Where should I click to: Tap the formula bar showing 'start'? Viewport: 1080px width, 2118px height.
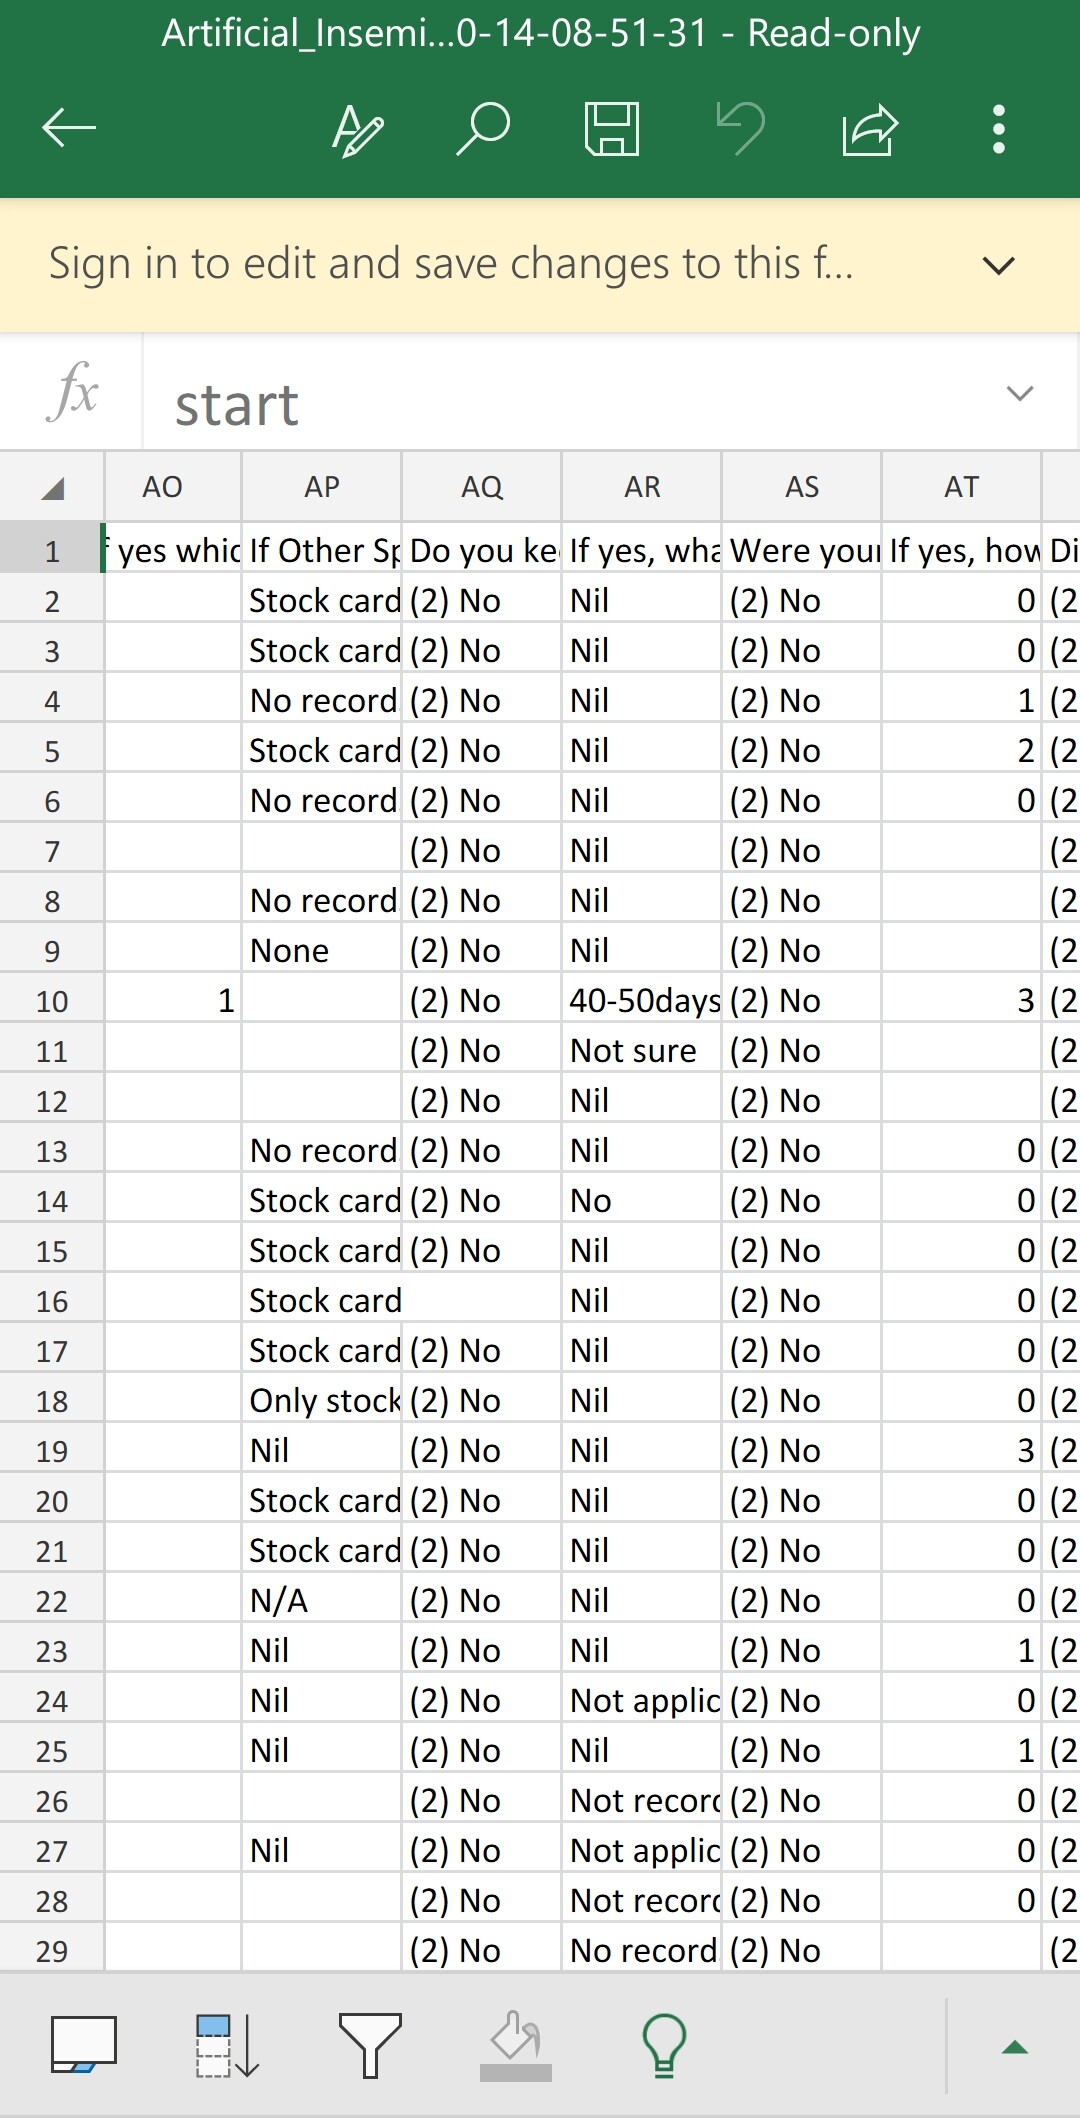(570, 404)
